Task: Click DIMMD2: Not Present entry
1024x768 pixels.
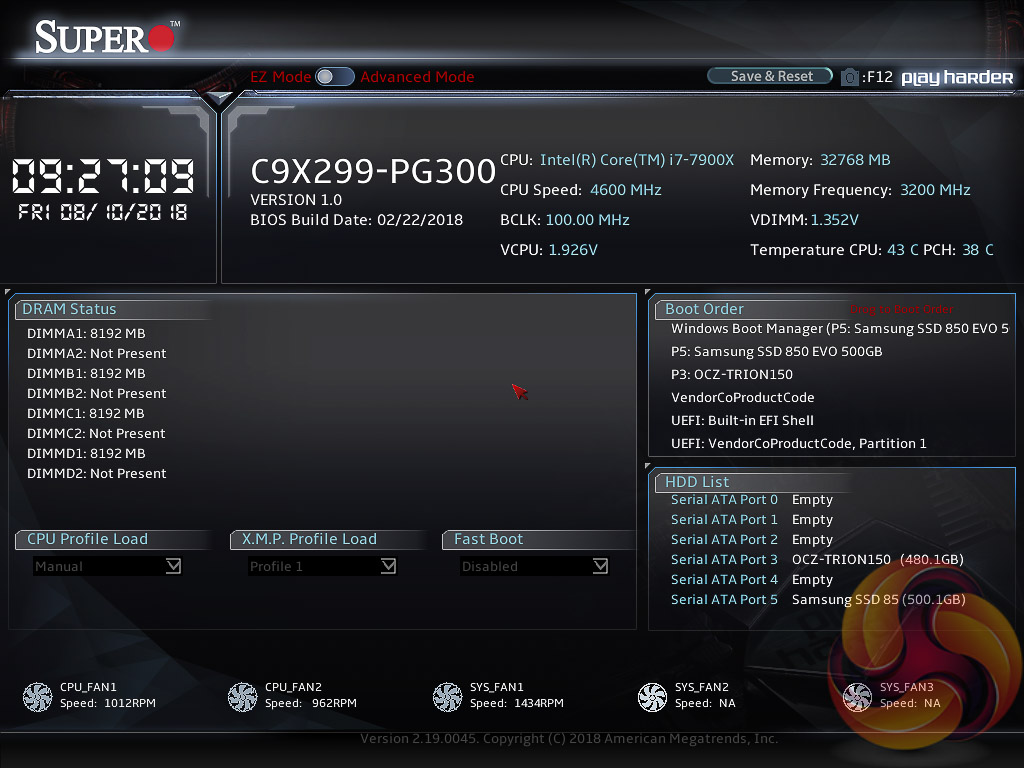Action: (x=97, y=473)
